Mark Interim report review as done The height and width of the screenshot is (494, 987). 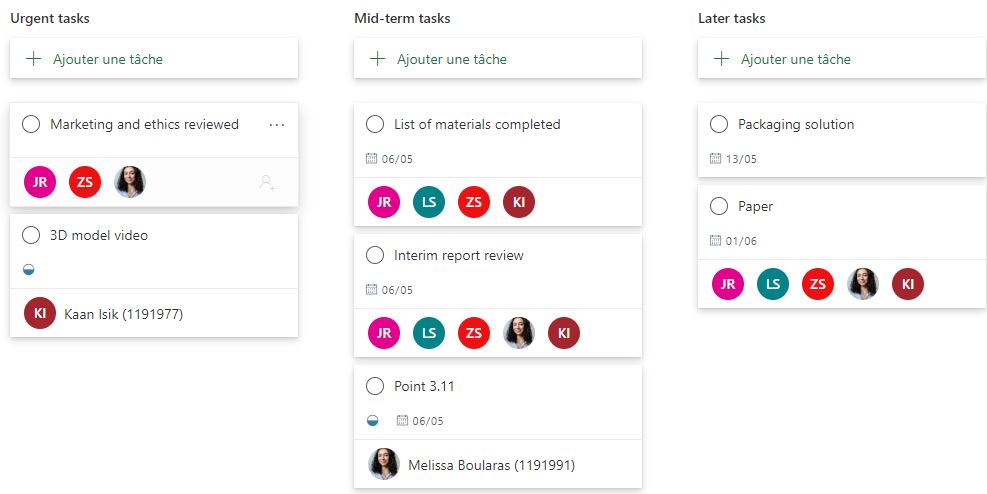(x=375, y=255)
